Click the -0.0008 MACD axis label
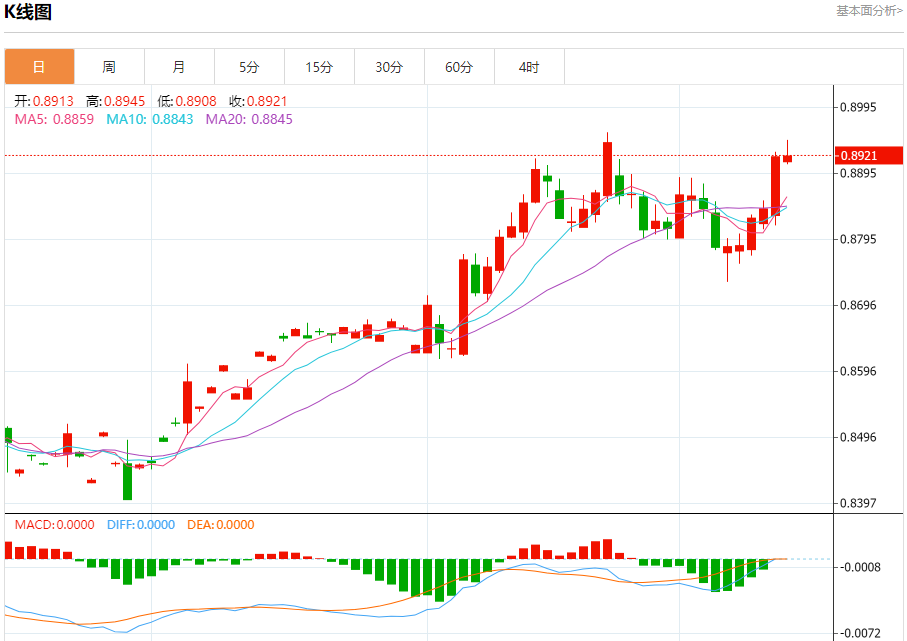907x641 pixels. [x=860, y=567]
